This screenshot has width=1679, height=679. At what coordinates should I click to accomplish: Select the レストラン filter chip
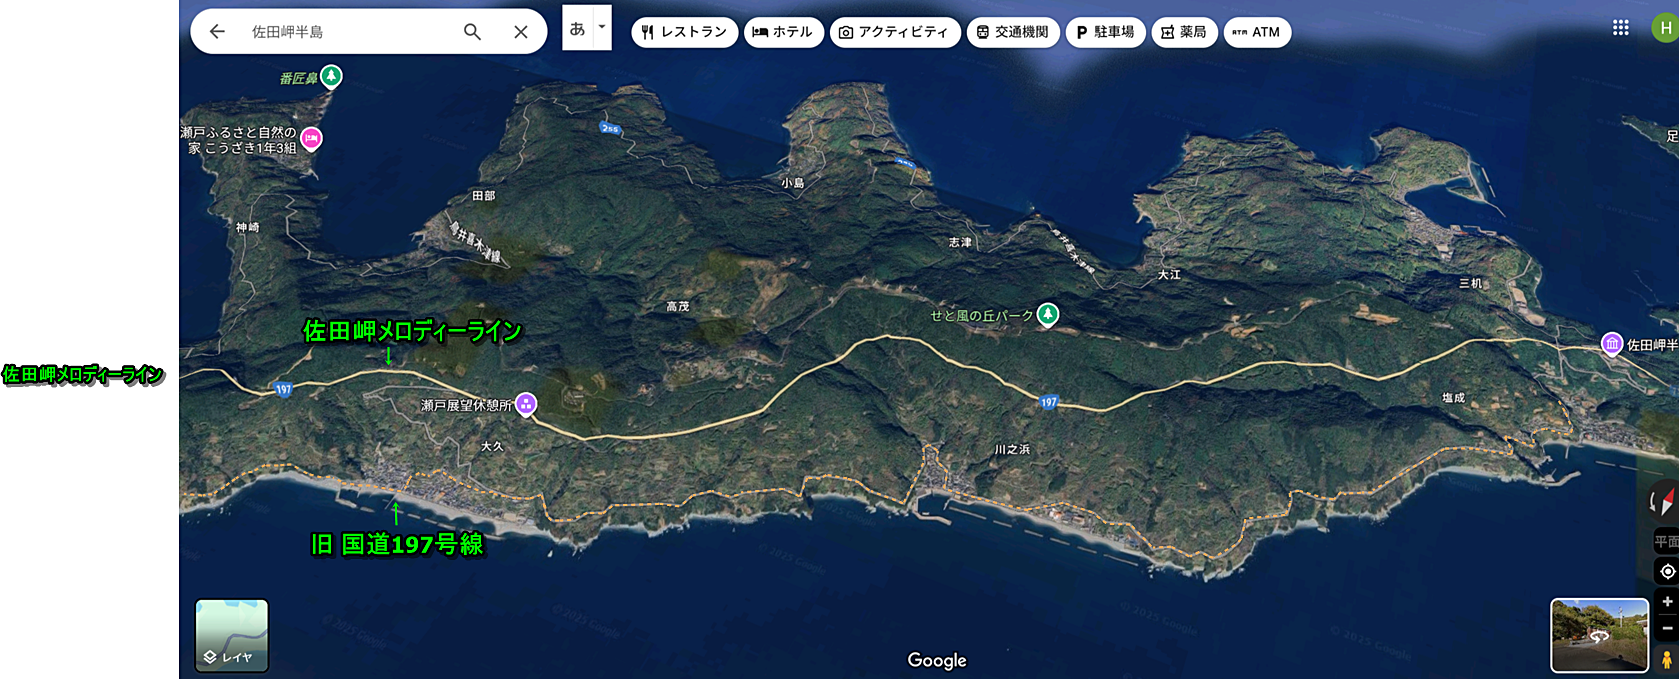[684, 32]
